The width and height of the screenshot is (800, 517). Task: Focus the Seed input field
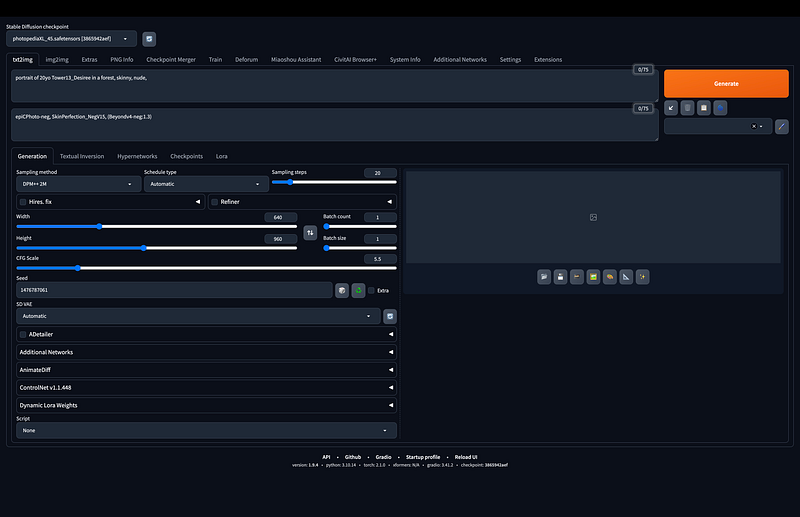click(x=174, y=290)
